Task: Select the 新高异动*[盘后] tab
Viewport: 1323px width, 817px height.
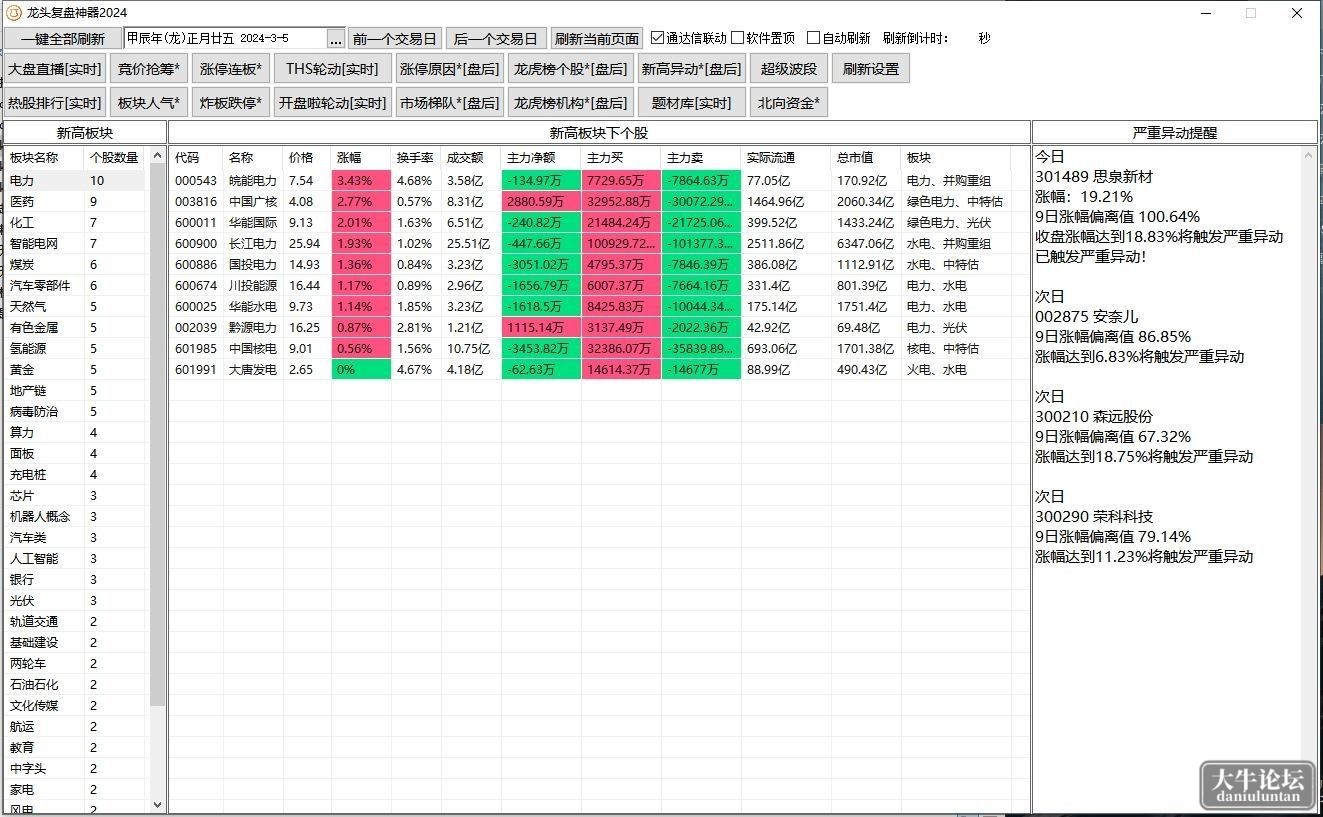Action: 691,69
